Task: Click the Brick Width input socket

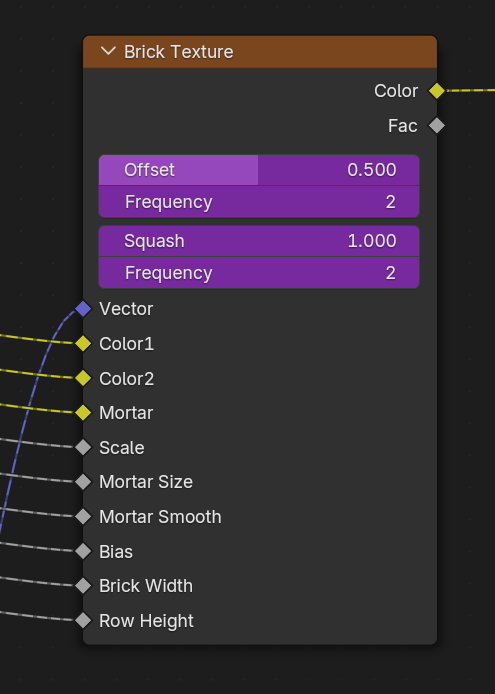Action: [83, 586]
